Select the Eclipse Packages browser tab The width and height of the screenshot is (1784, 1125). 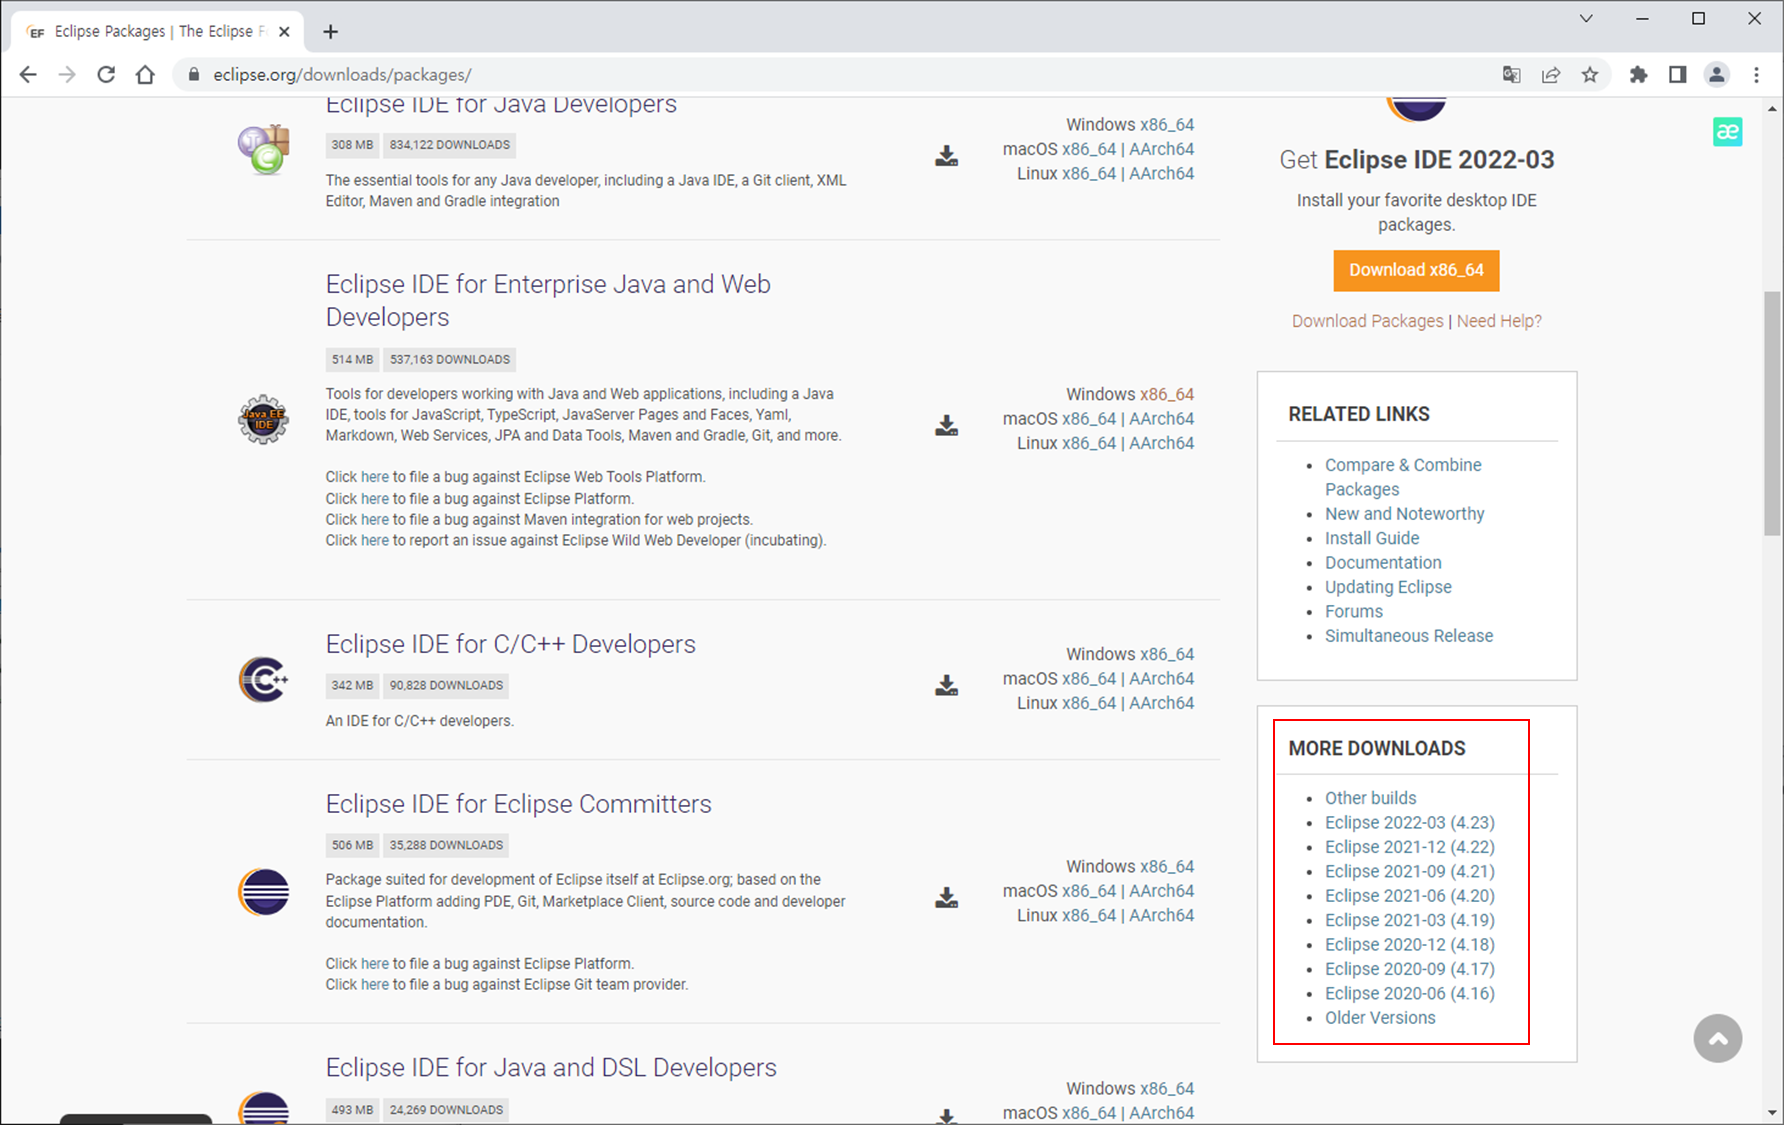(x=157, y=32)
